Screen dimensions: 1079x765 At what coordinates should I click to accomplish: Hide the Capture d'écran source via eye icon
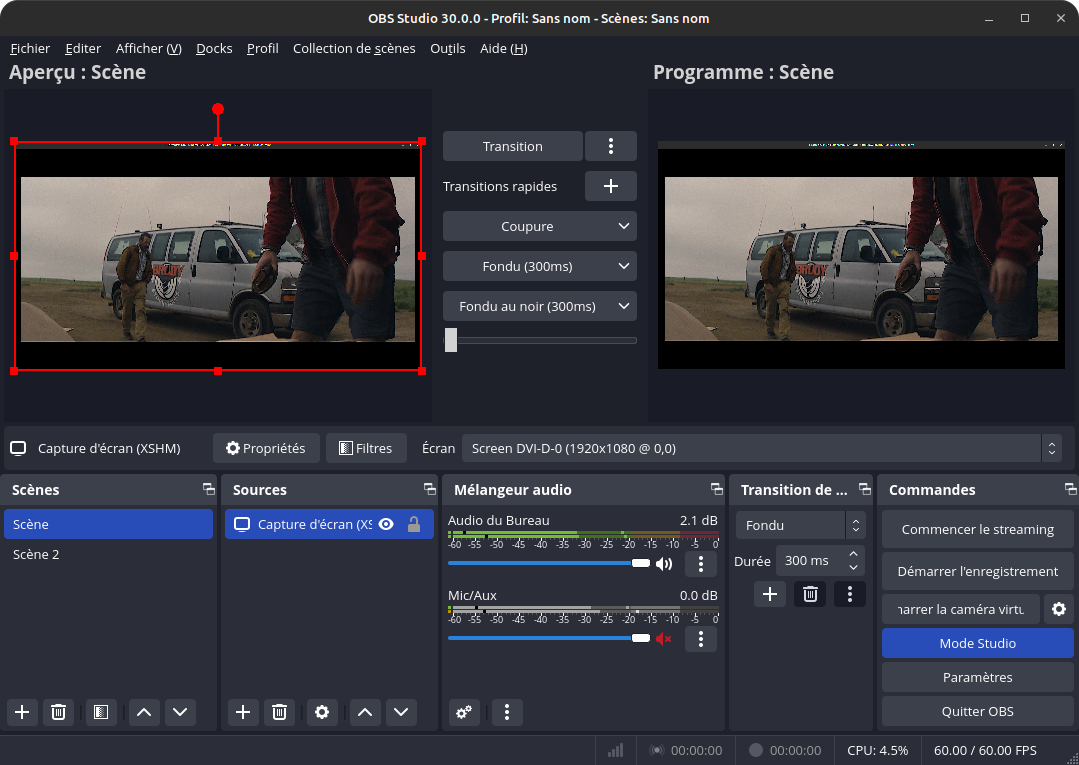pos(386,525)
